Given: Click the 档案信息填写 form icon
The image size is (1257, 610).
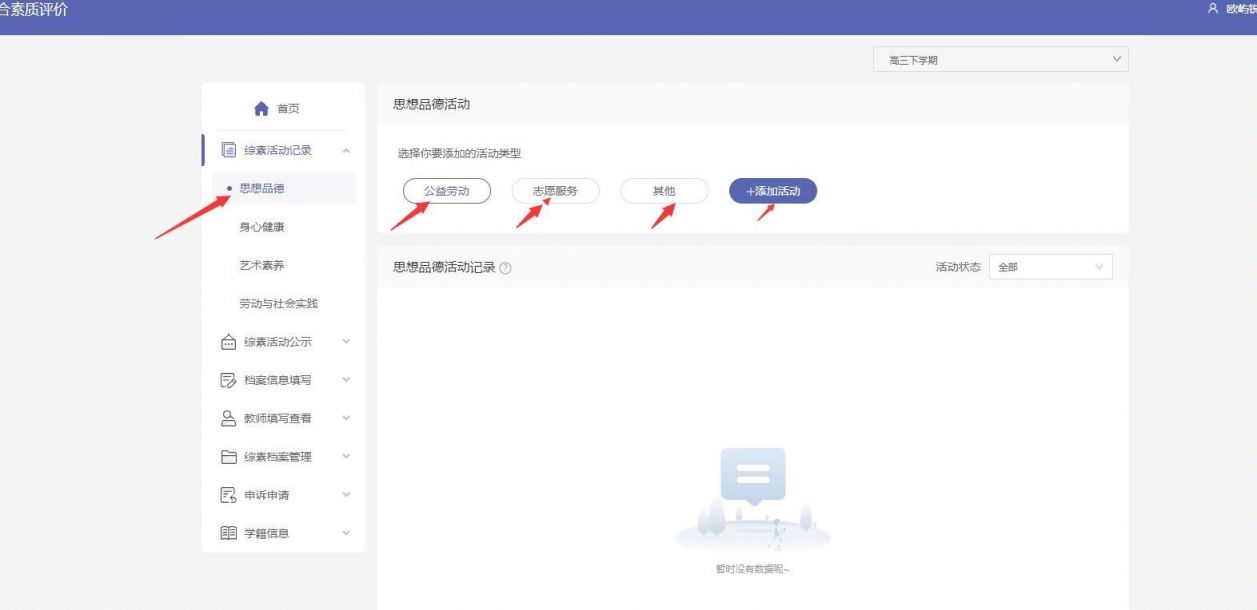Looking at the screenshot, I should (x=227, y=379).
